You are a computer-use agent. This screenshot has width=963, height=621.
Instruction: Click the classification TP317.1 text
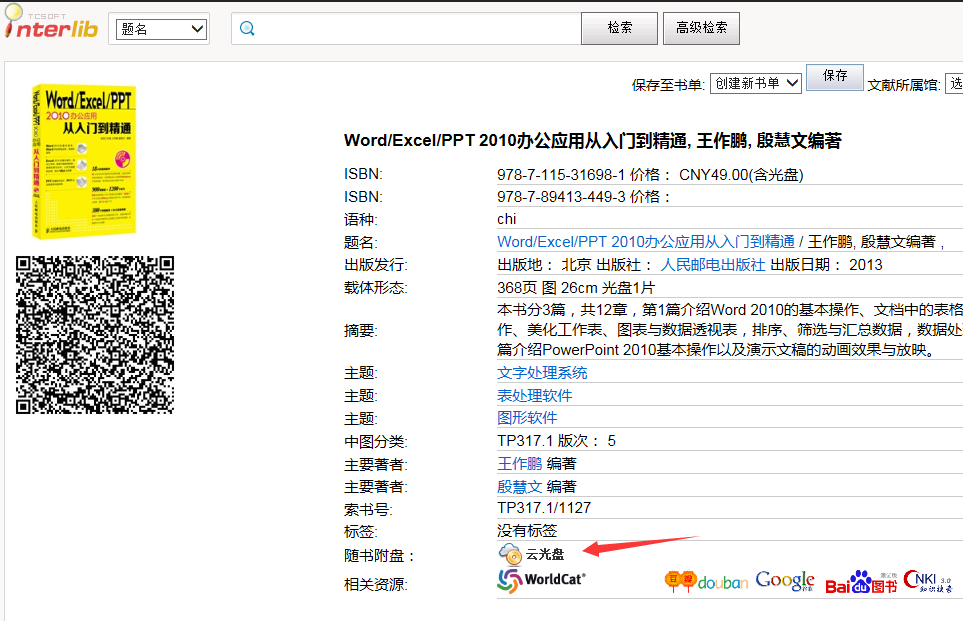525,441
